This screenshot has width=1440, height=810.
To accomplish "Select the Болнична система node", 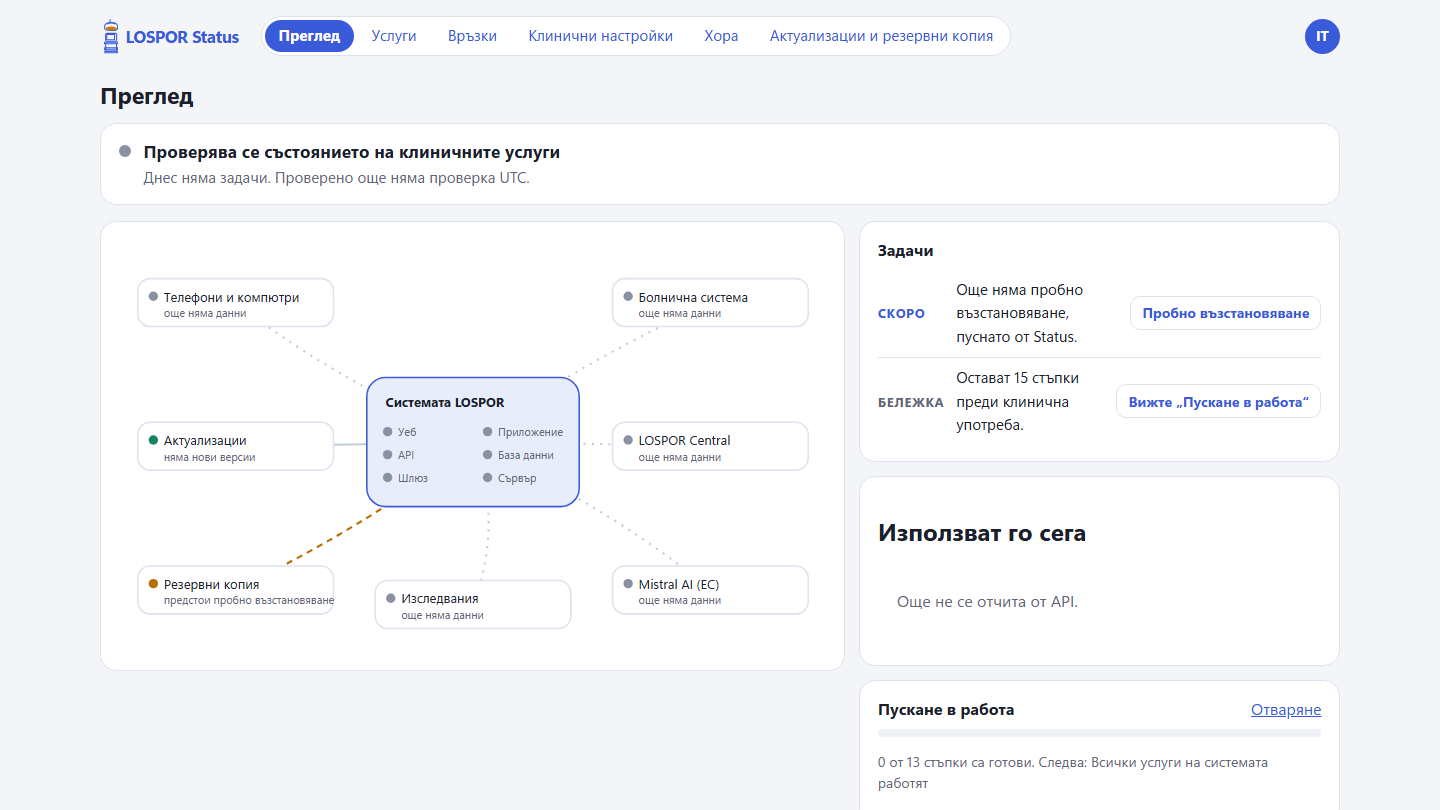I will (x=710, y=303).
